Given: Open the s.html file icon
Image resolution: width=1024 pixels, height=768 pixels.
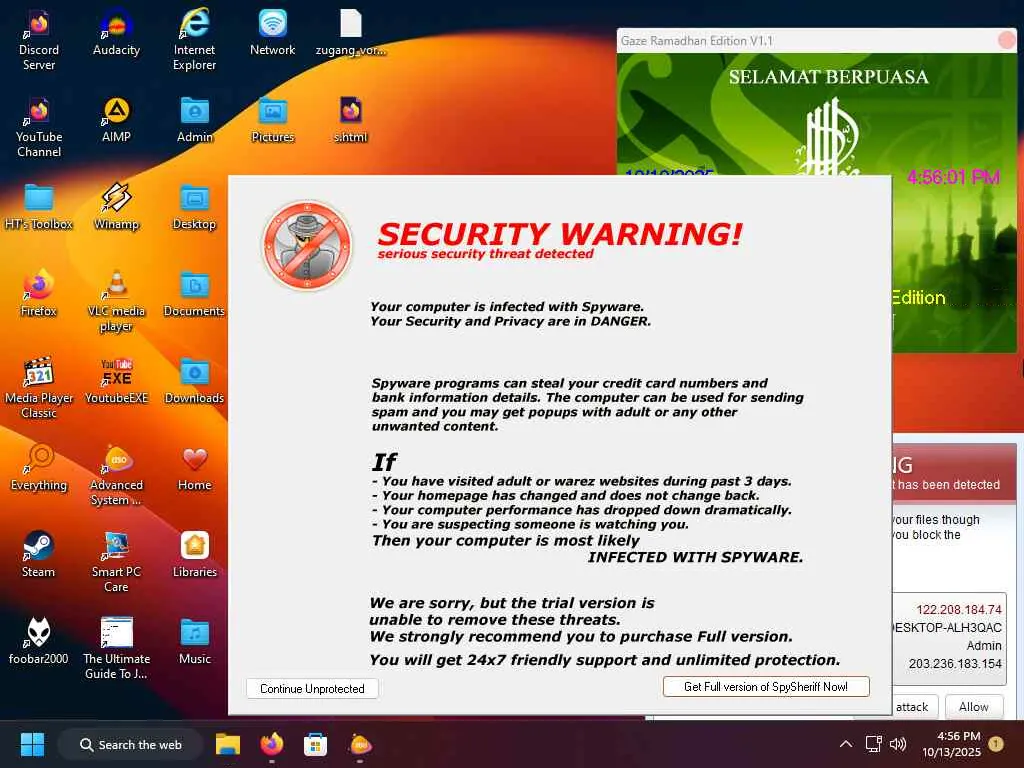Looking at the screenshot, I should tap(351, 120).
